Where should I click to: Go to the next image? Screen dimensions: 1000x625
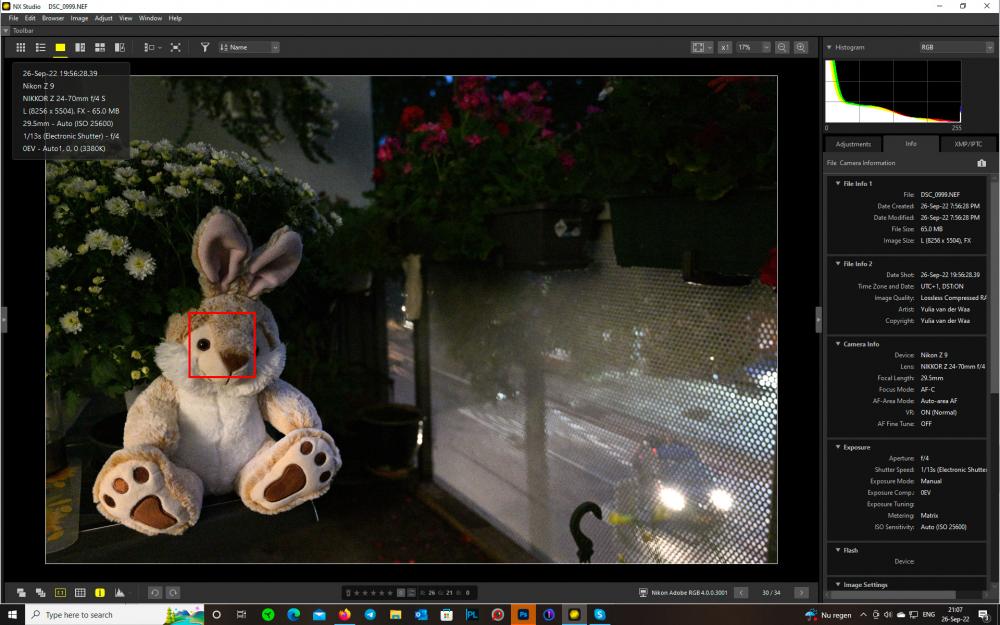pyautogui.click(x=802, y=592)
